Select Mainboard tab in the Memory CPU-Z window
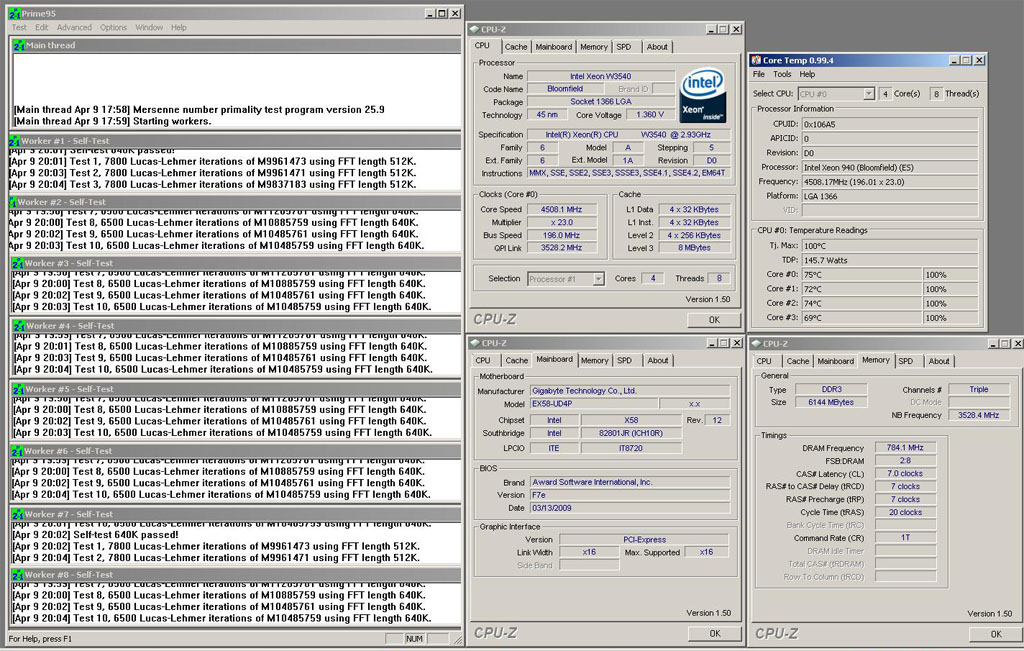The image size is (1024, 651). pyautogui.click(x=835, y=361)
